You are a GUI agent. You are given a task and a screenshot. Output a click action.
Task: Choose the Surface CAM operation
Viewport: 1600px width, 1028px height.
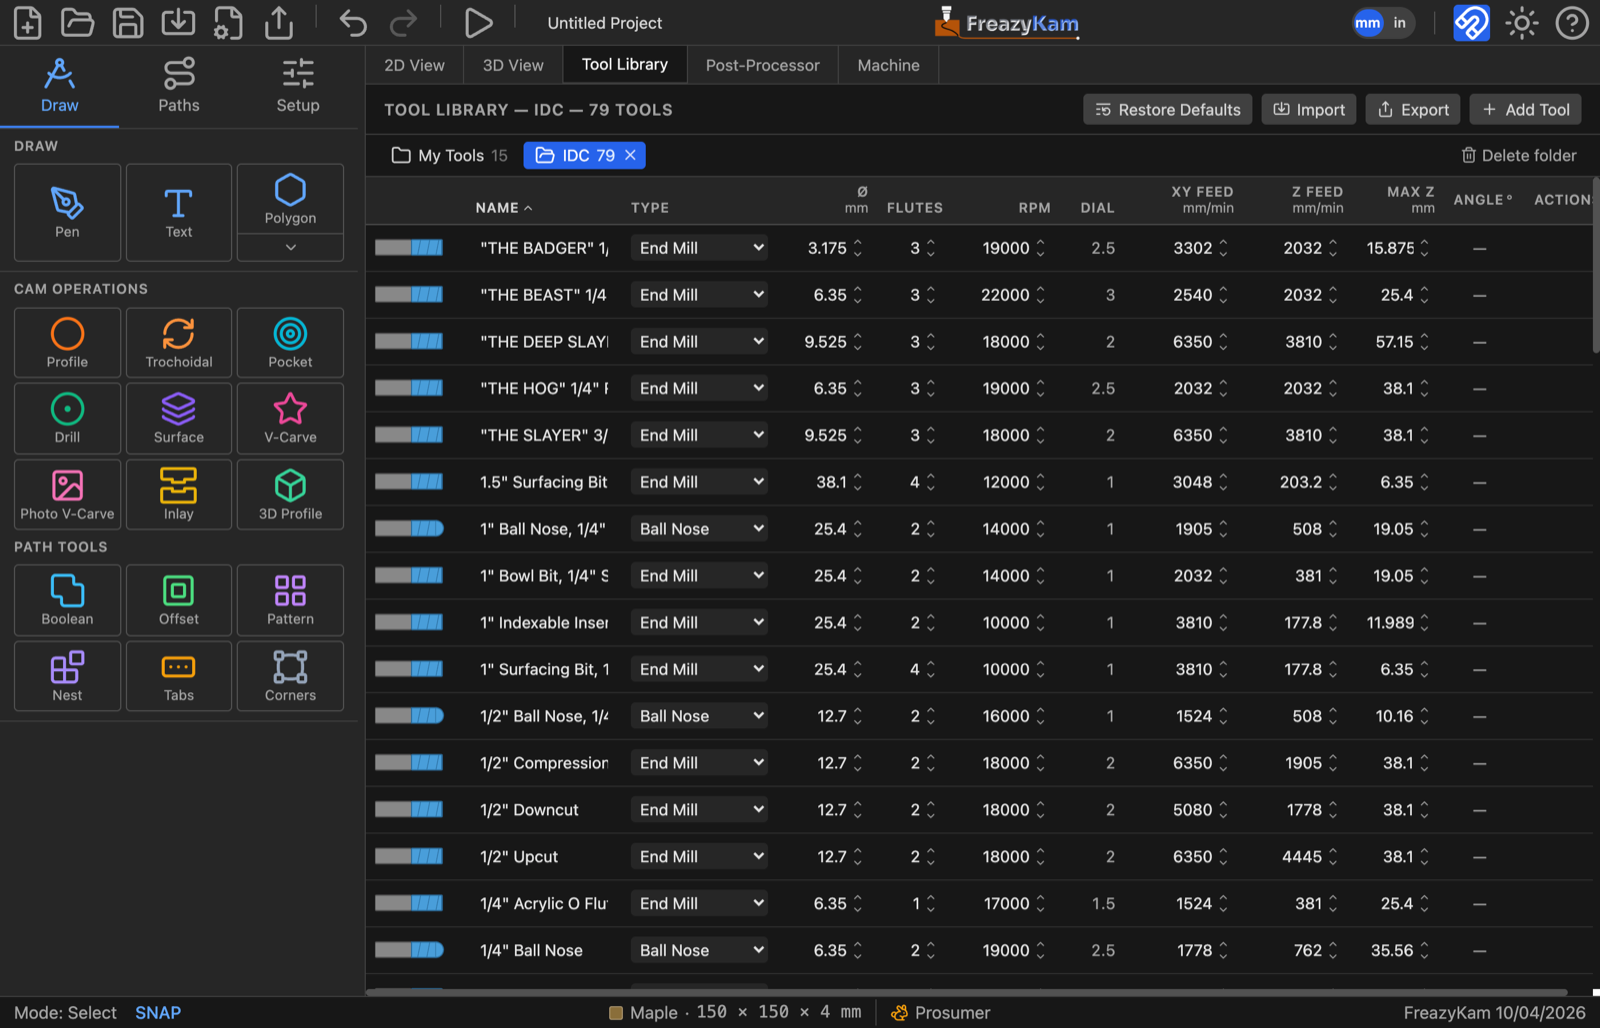[179, 418]
